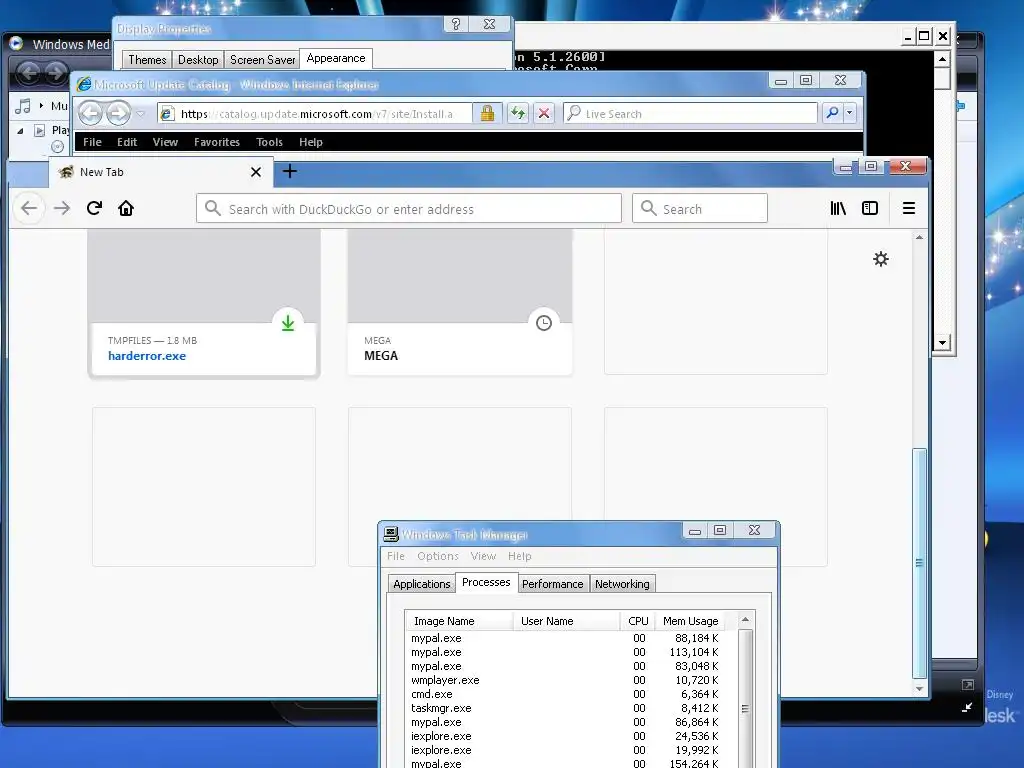Viewport: 1024px width, 768px height.
Task: Go forward in the MyPal browser
Action: tap(62, 208)
